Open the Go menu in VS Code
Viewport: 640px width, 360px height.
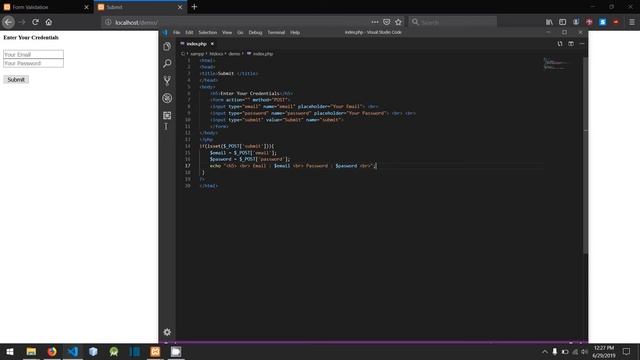[x=240, y=32]
